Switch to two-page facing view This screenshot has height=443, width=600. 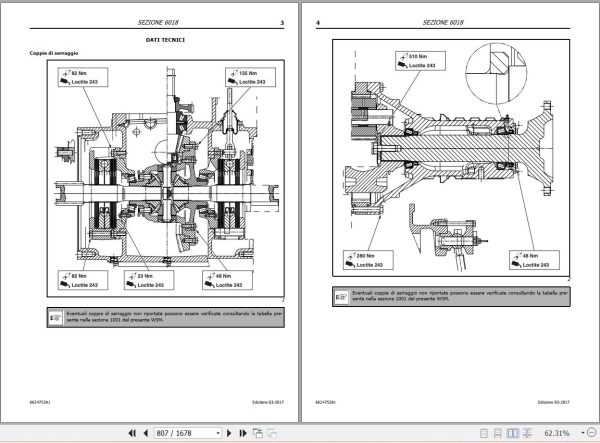[x=512, y=433]
